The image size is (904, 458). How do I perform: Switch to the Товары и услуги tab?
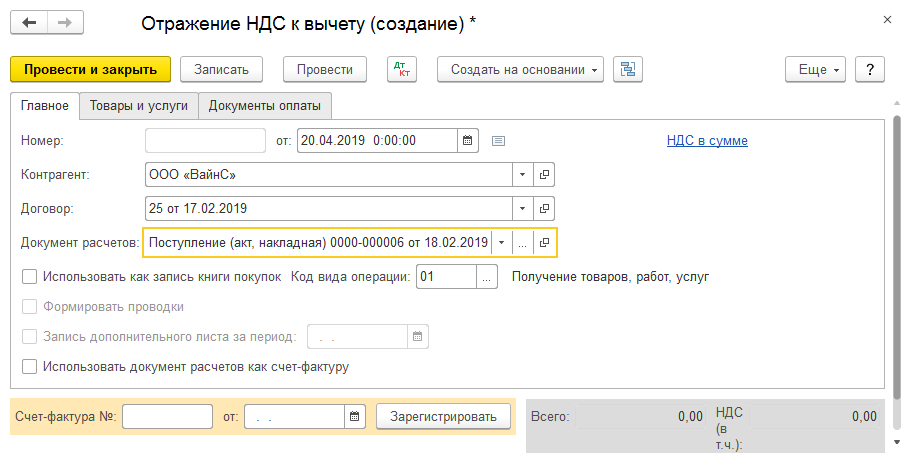click(138, 105)
